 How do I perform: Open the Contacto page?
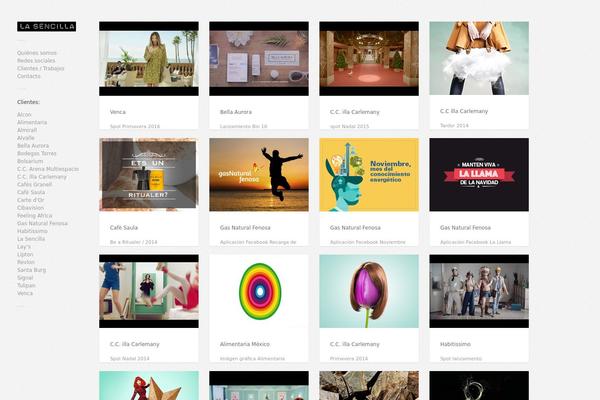tap(29, 76)
